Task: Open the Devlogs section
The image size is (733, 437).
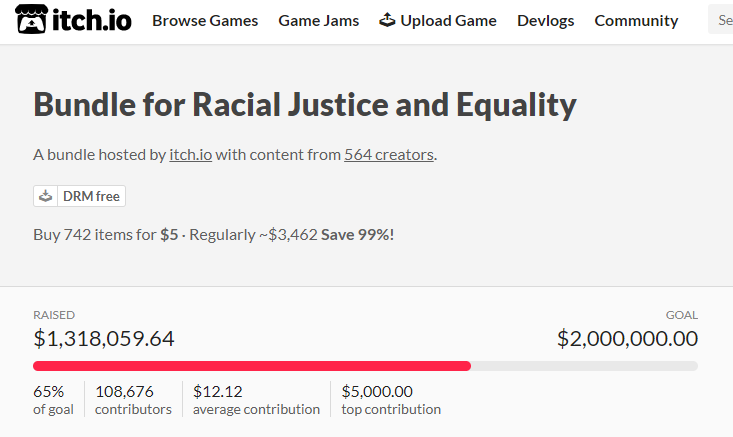Action: [x=546, y=21]
